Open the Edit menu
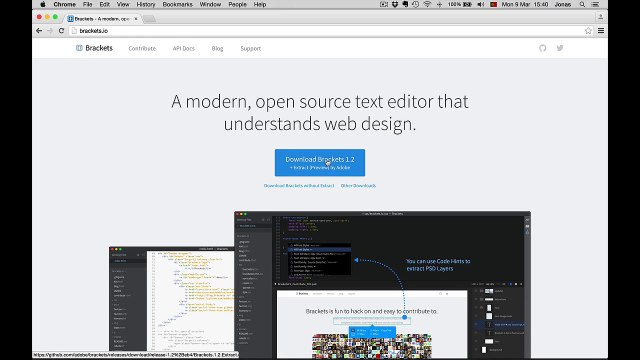 pos(104,4)
